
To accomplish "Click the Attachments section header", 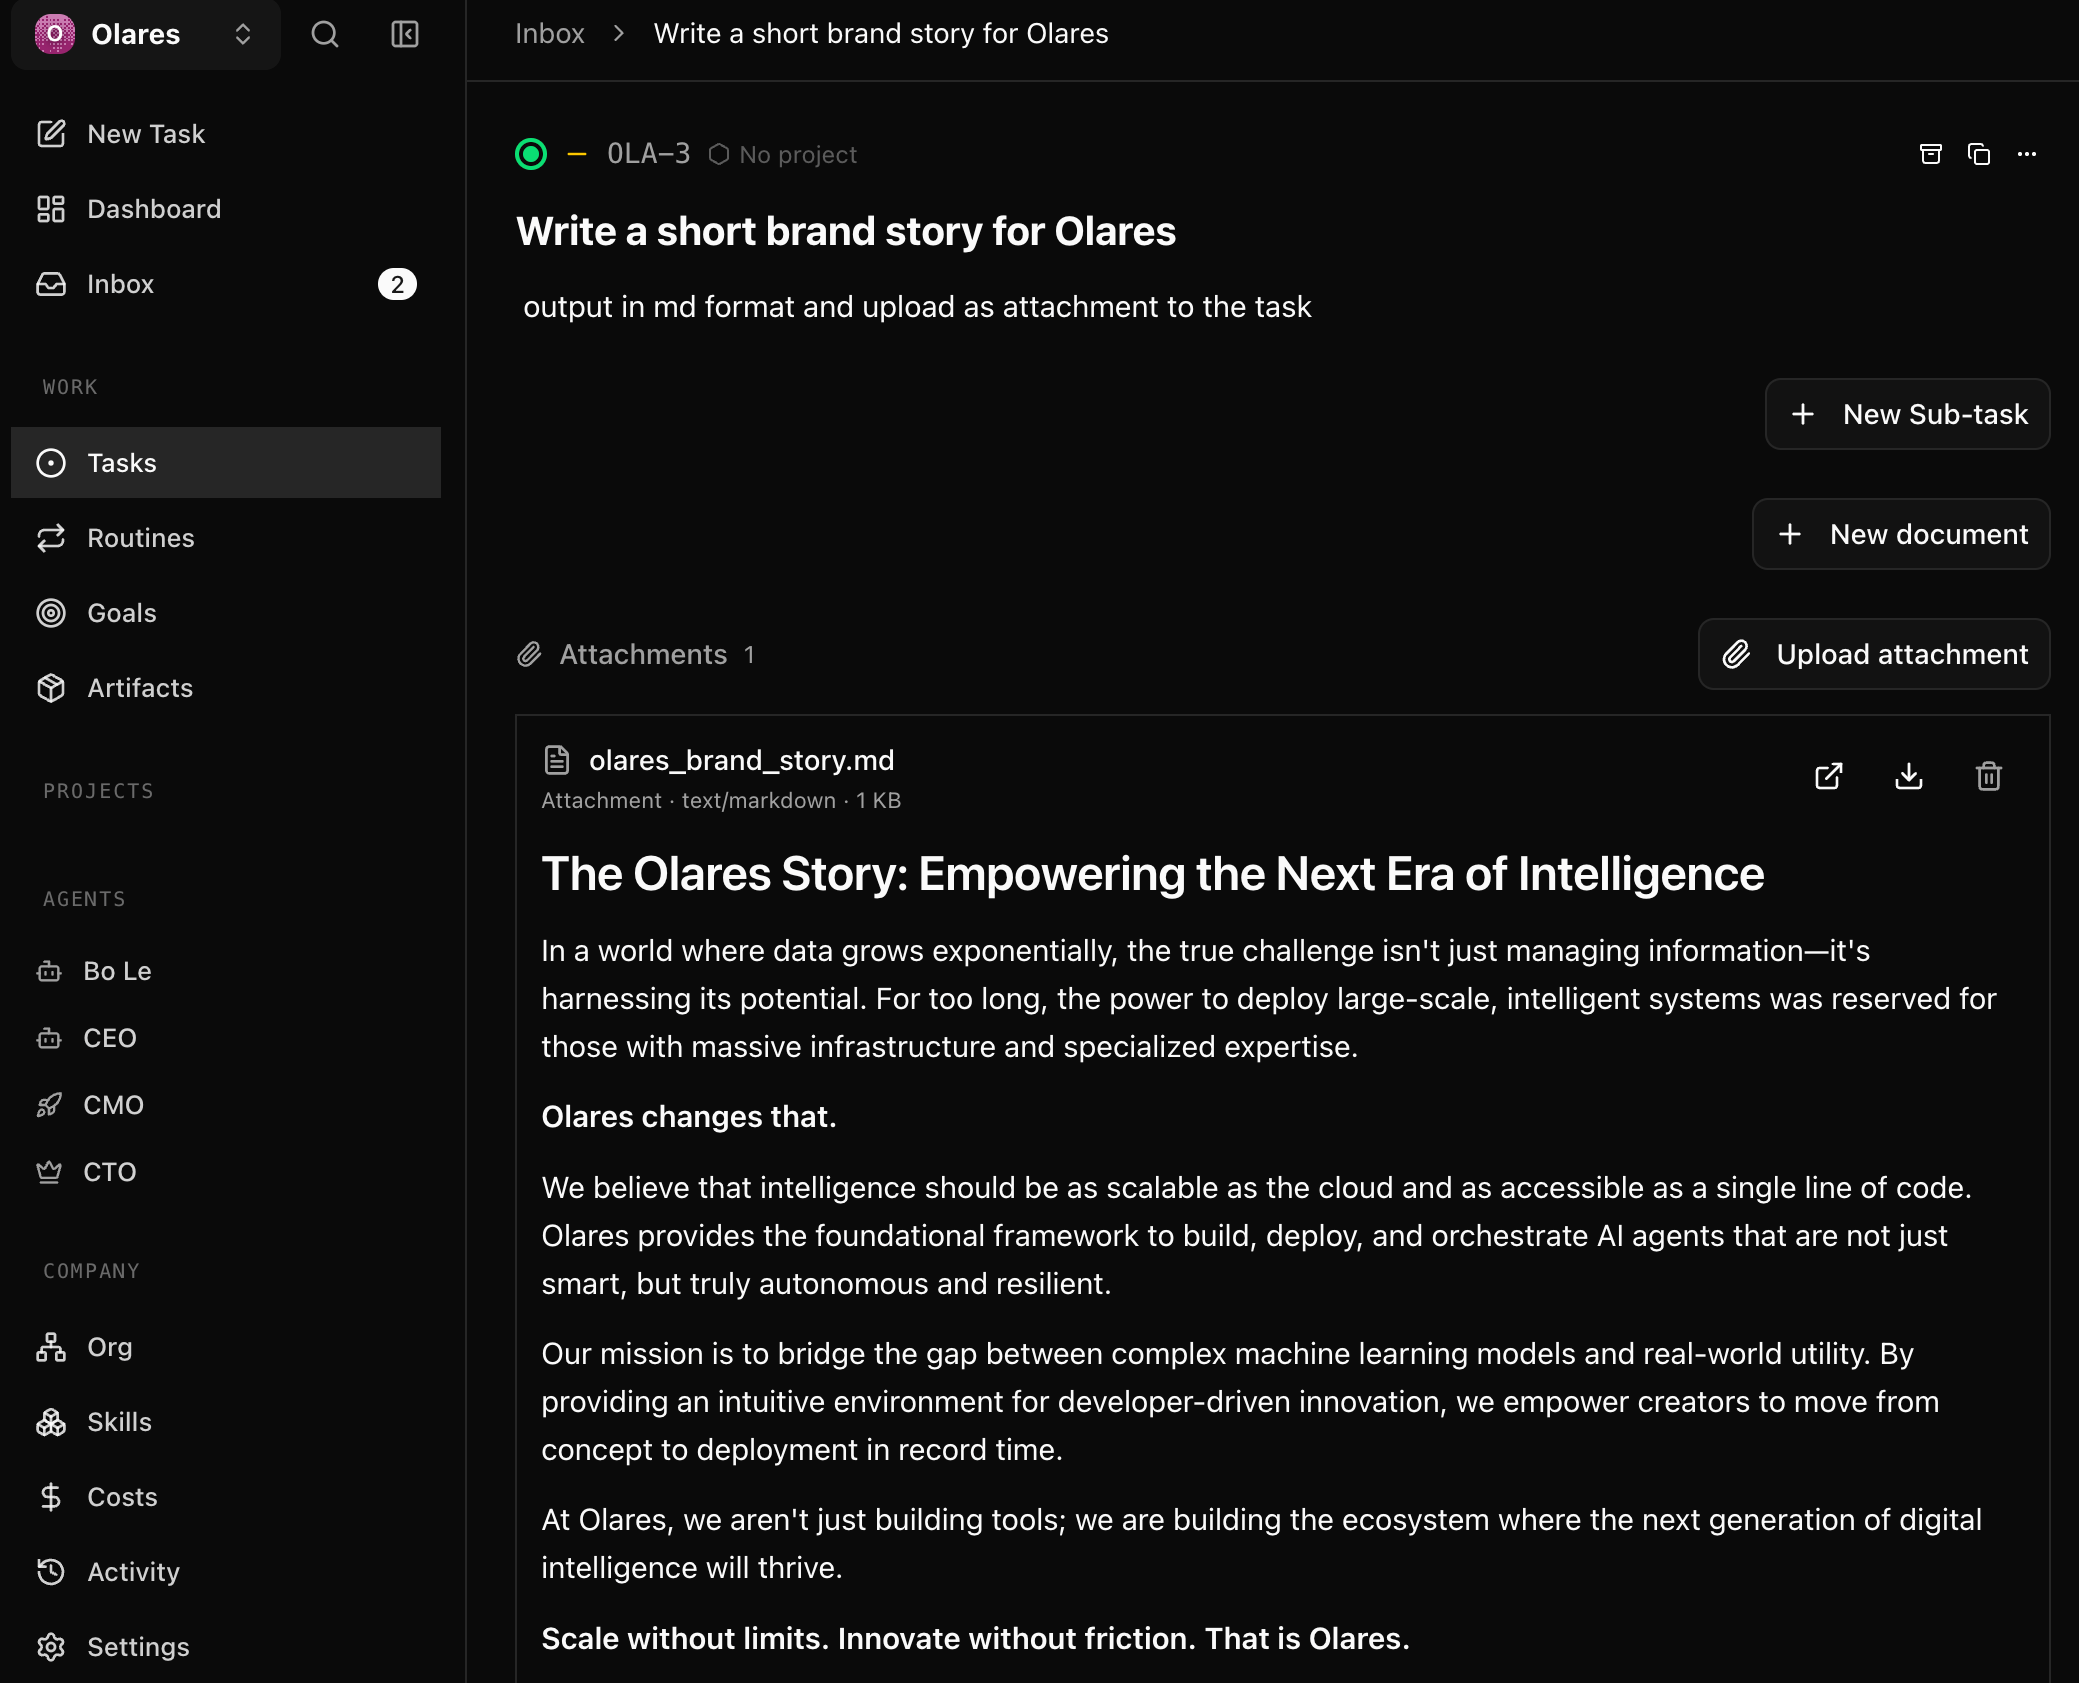I will click(x=636, y=655).
